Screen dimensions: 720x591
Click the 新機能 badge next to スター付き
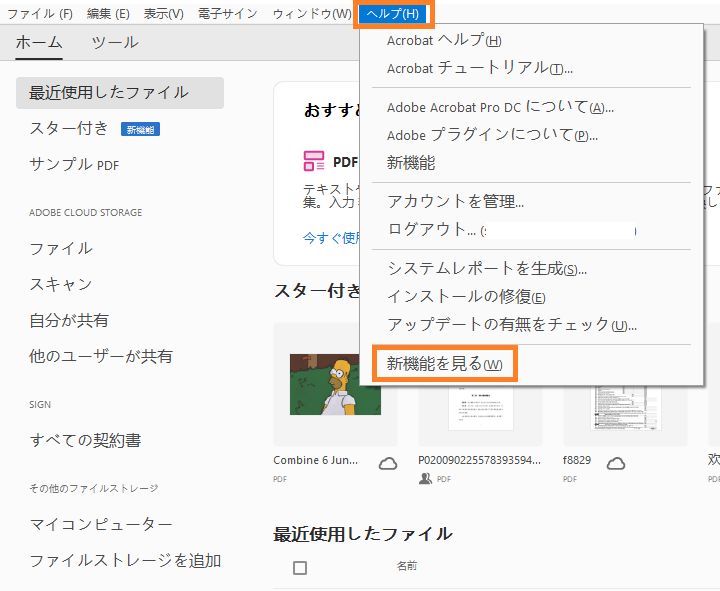pyautogui.click(x=141, y=129)
